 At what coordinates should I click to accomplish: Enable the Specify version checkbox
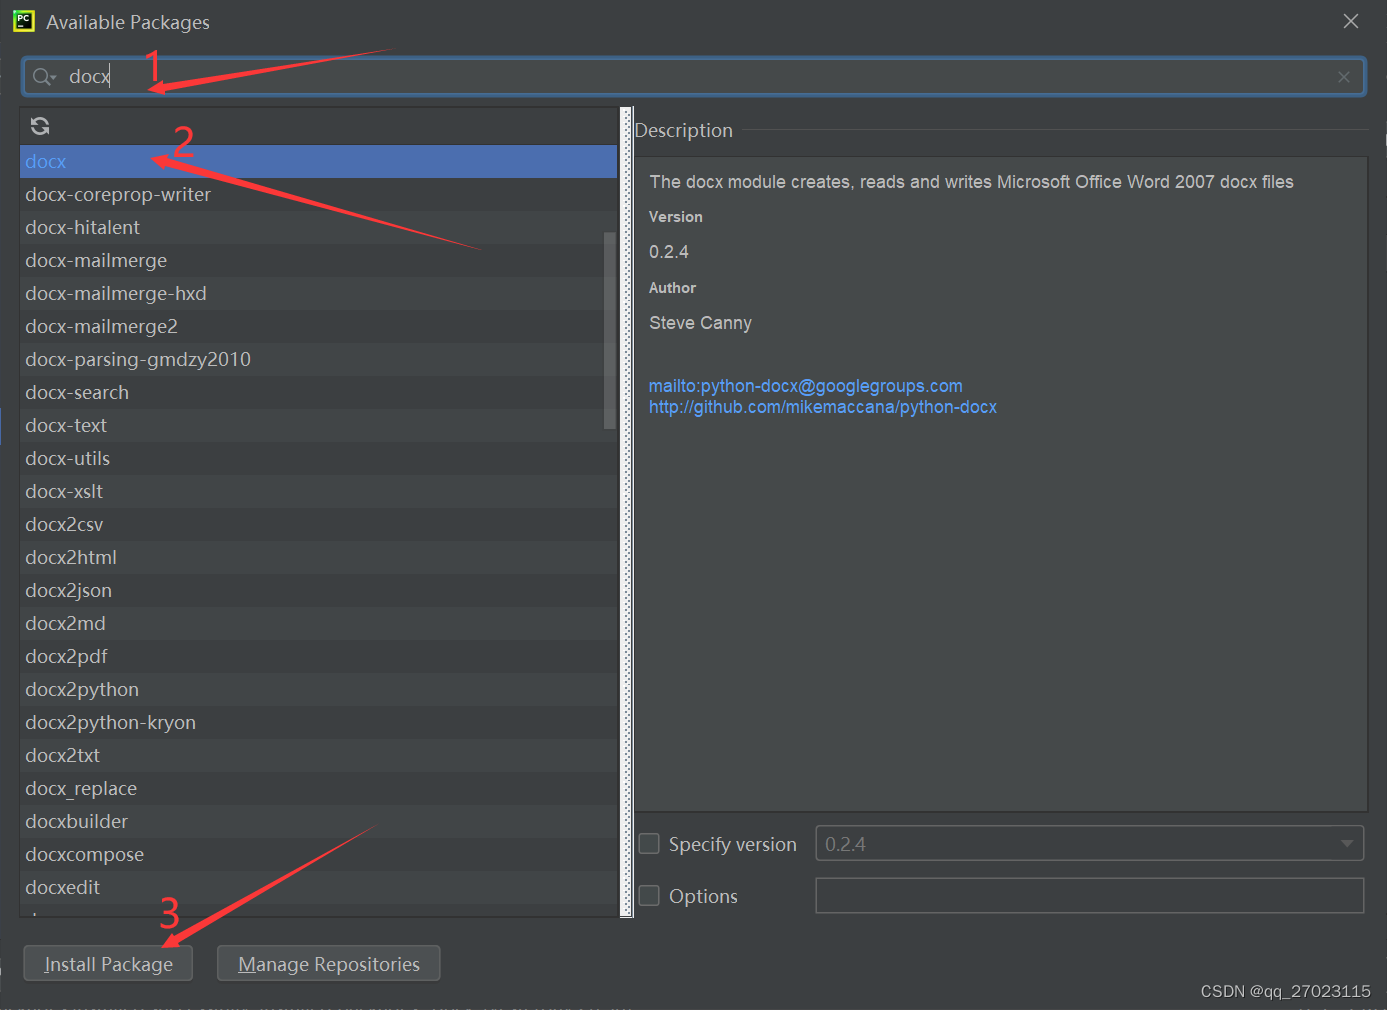click(x=649, y=844)
